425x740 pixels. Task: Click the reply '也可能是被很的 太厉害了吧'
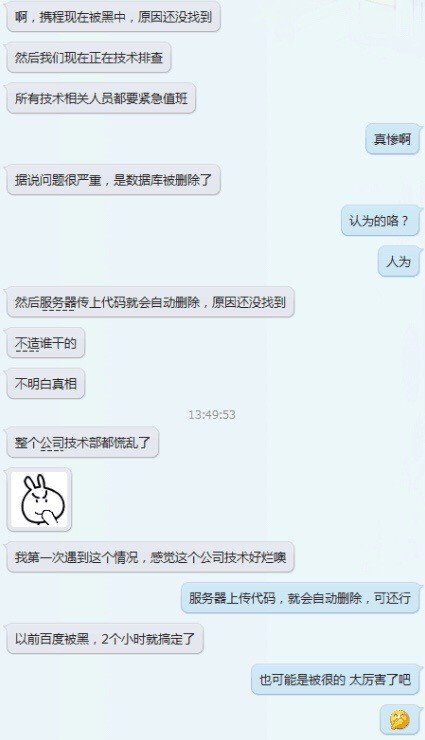point(335,679)
